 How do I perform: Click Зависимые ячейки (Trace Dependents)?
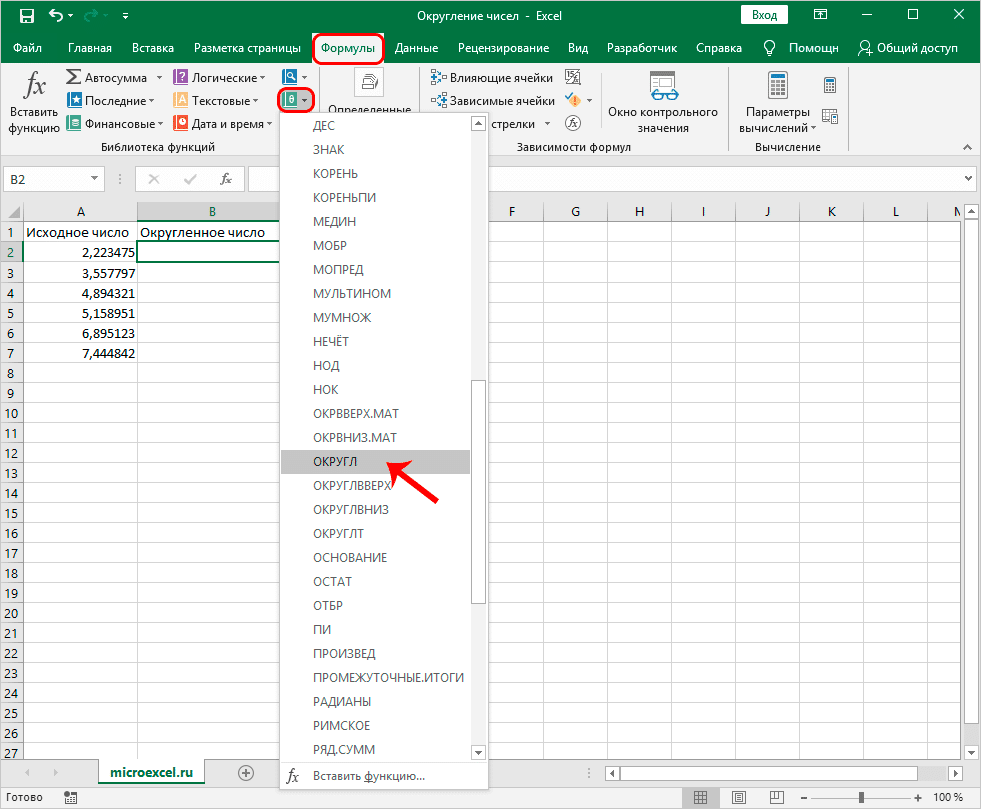click(x=492, y=99)
